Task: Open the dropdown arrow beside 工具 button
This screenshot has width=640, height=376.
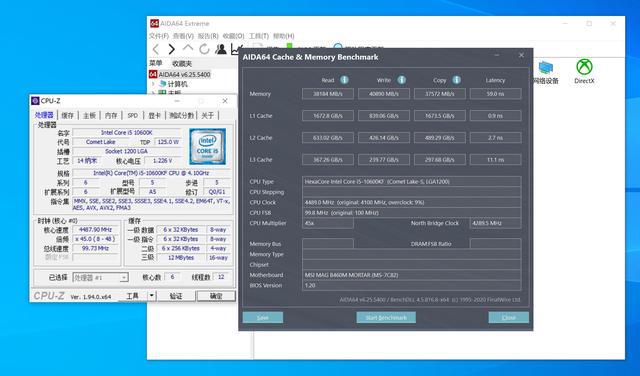Action: [152, 296]
